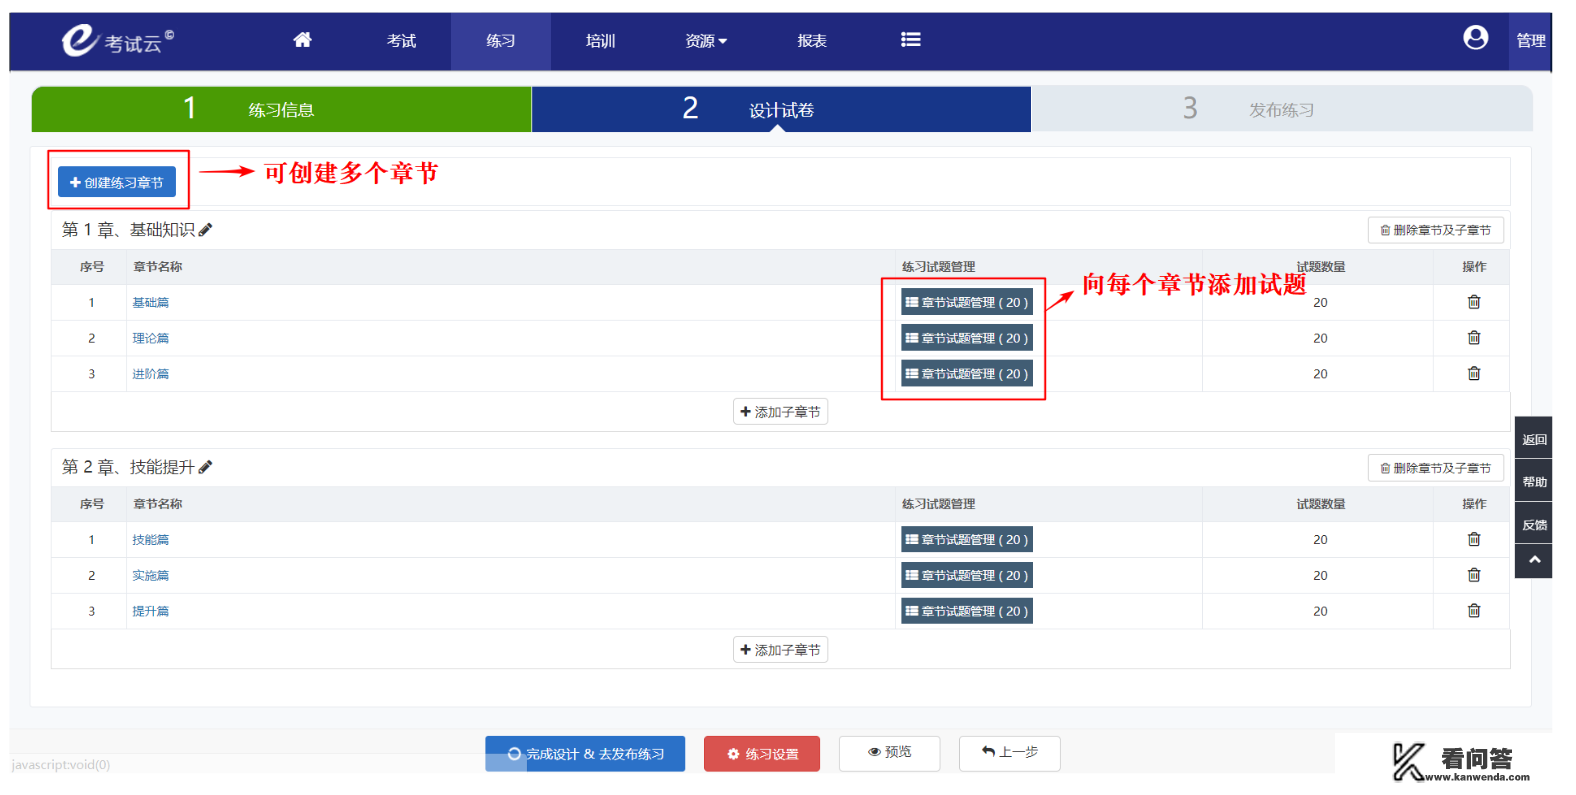Image resolution: width=1576 pixels, height=795 pixels.
Task: Click the 管理 menu item
Action: click(1530, 41)
